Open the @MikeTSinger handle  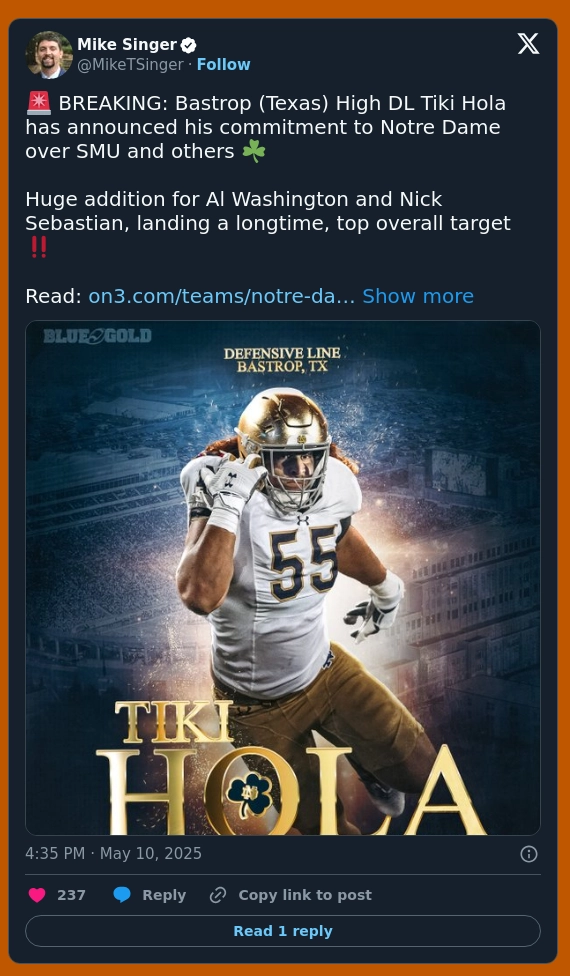(x=130, y=65)
